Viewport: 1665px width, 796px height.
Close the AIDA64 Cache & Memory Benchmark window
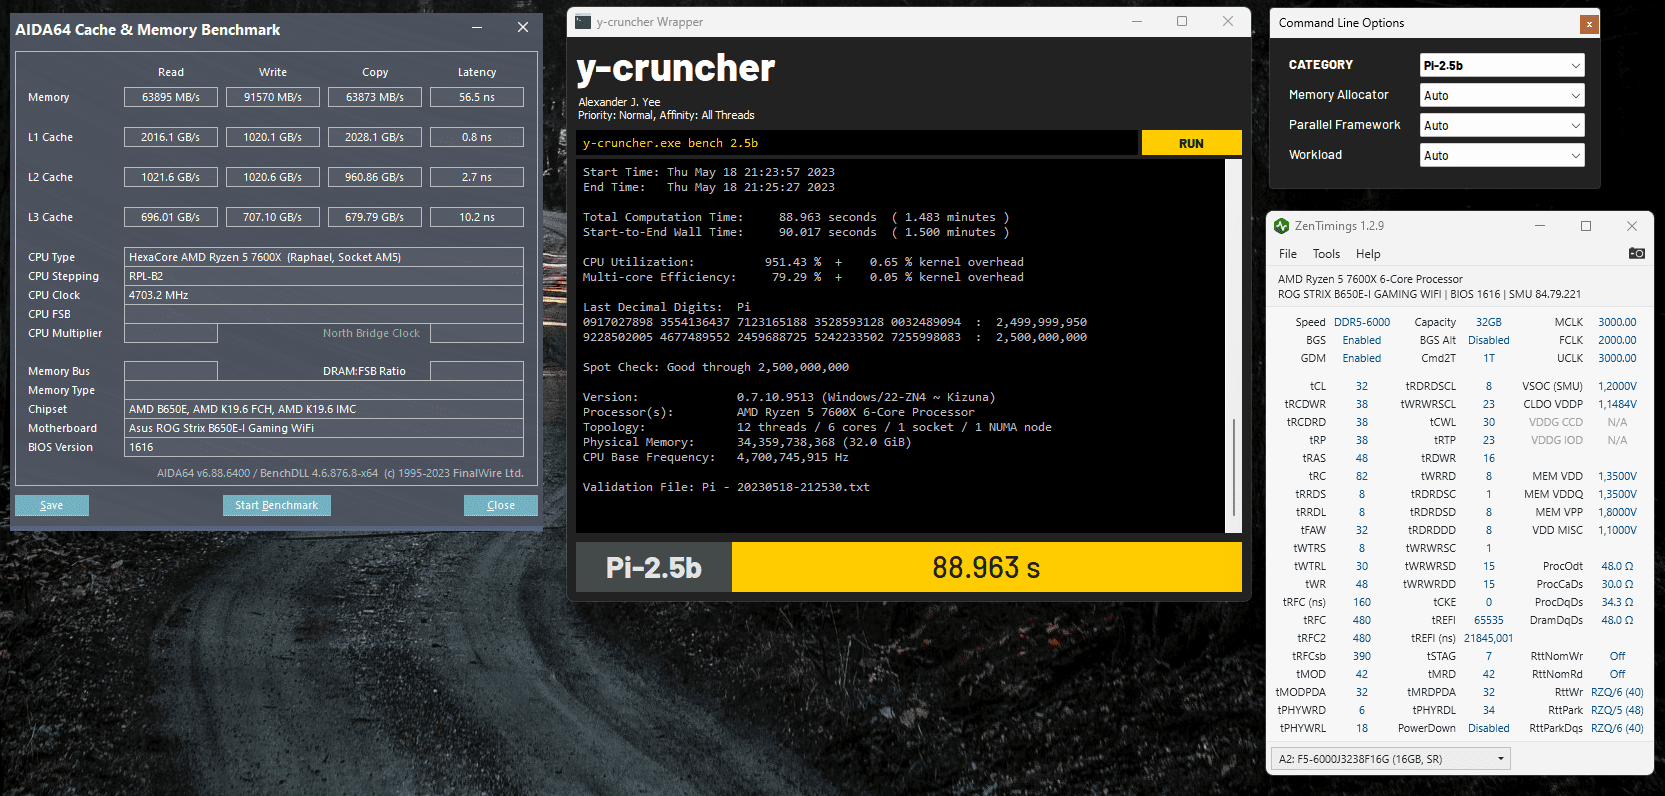click(x=523, y=28)
